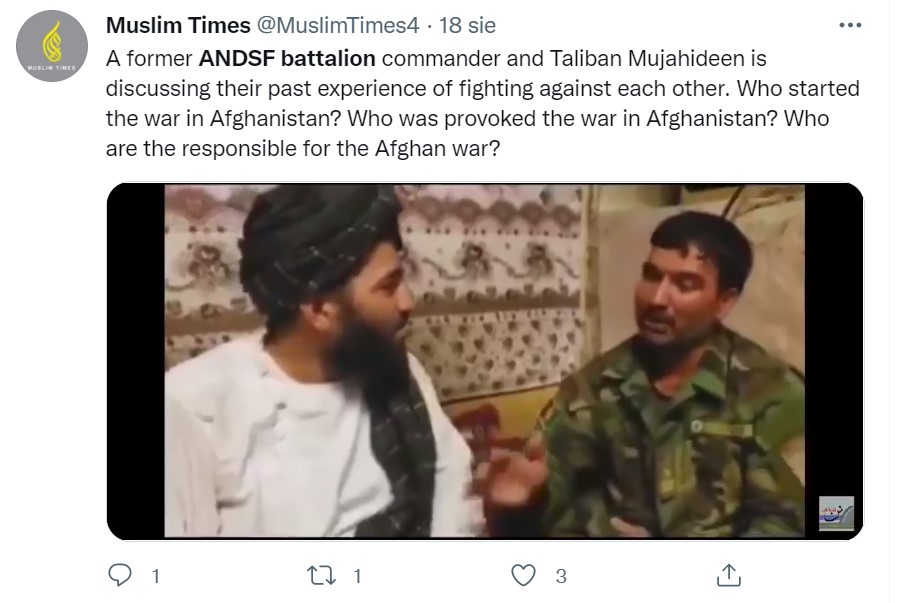Click the reply count beside the speech bubble
Screen dimensions: 919x603
[x=156, y=576]
